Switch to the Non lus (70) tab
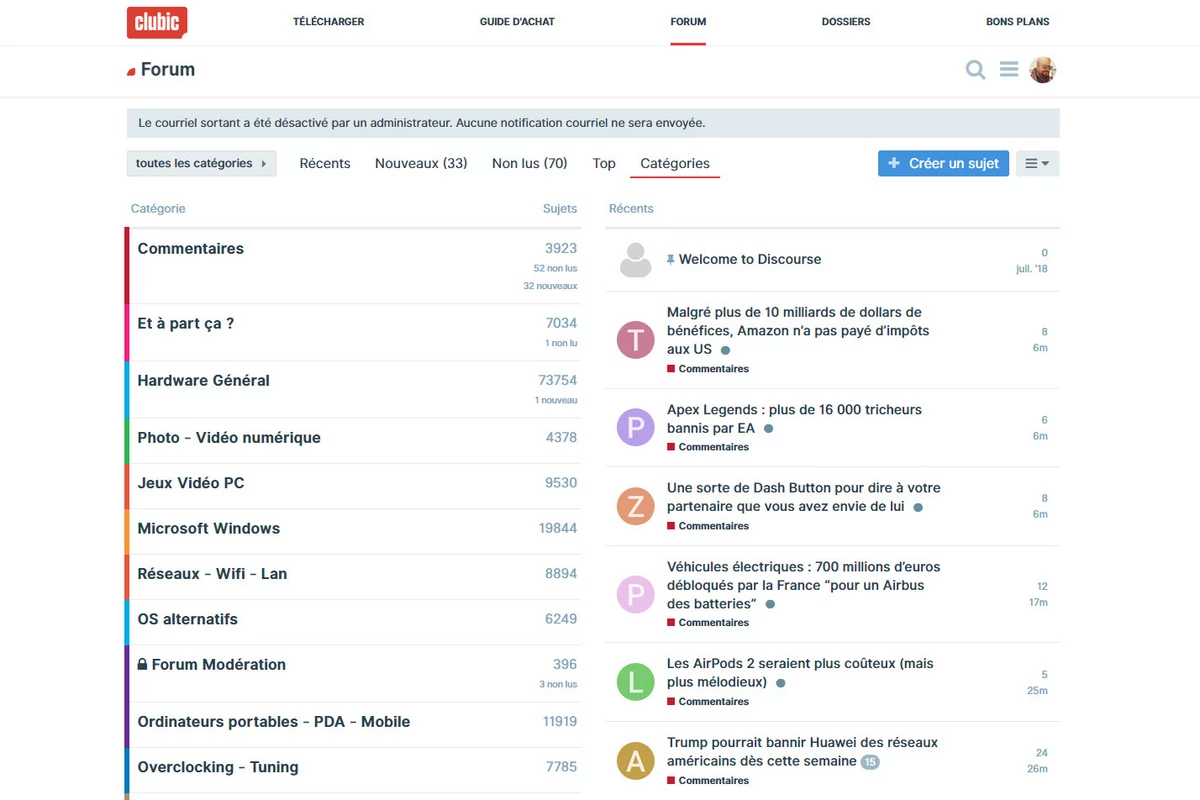 530,163
